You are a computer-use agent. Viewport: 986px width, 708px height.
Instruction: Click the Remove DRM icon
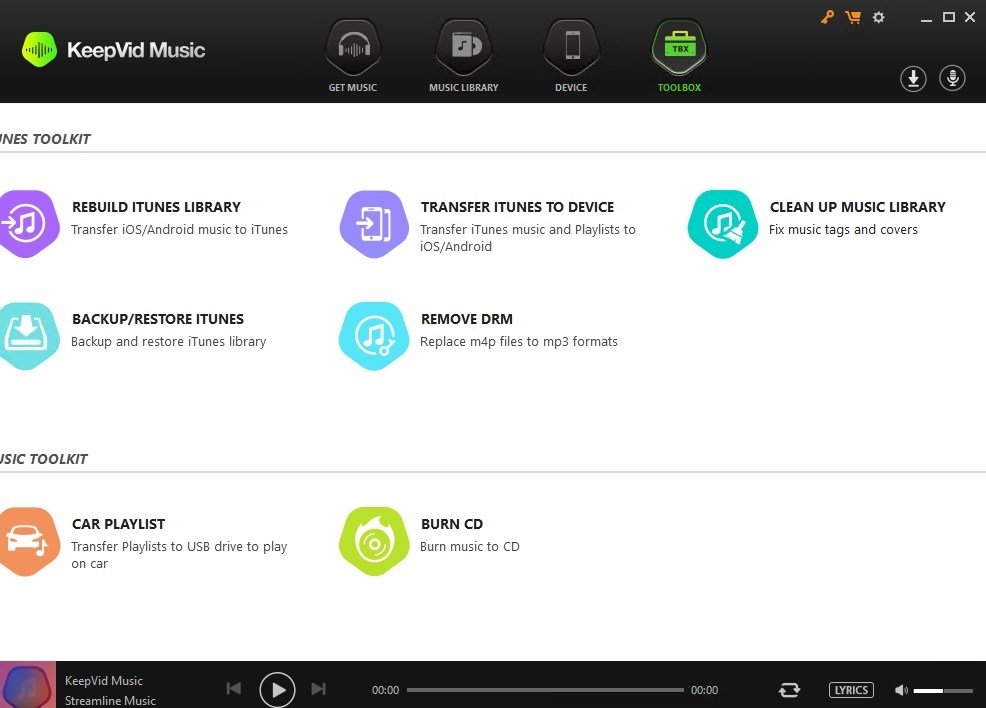coord(374,336)
